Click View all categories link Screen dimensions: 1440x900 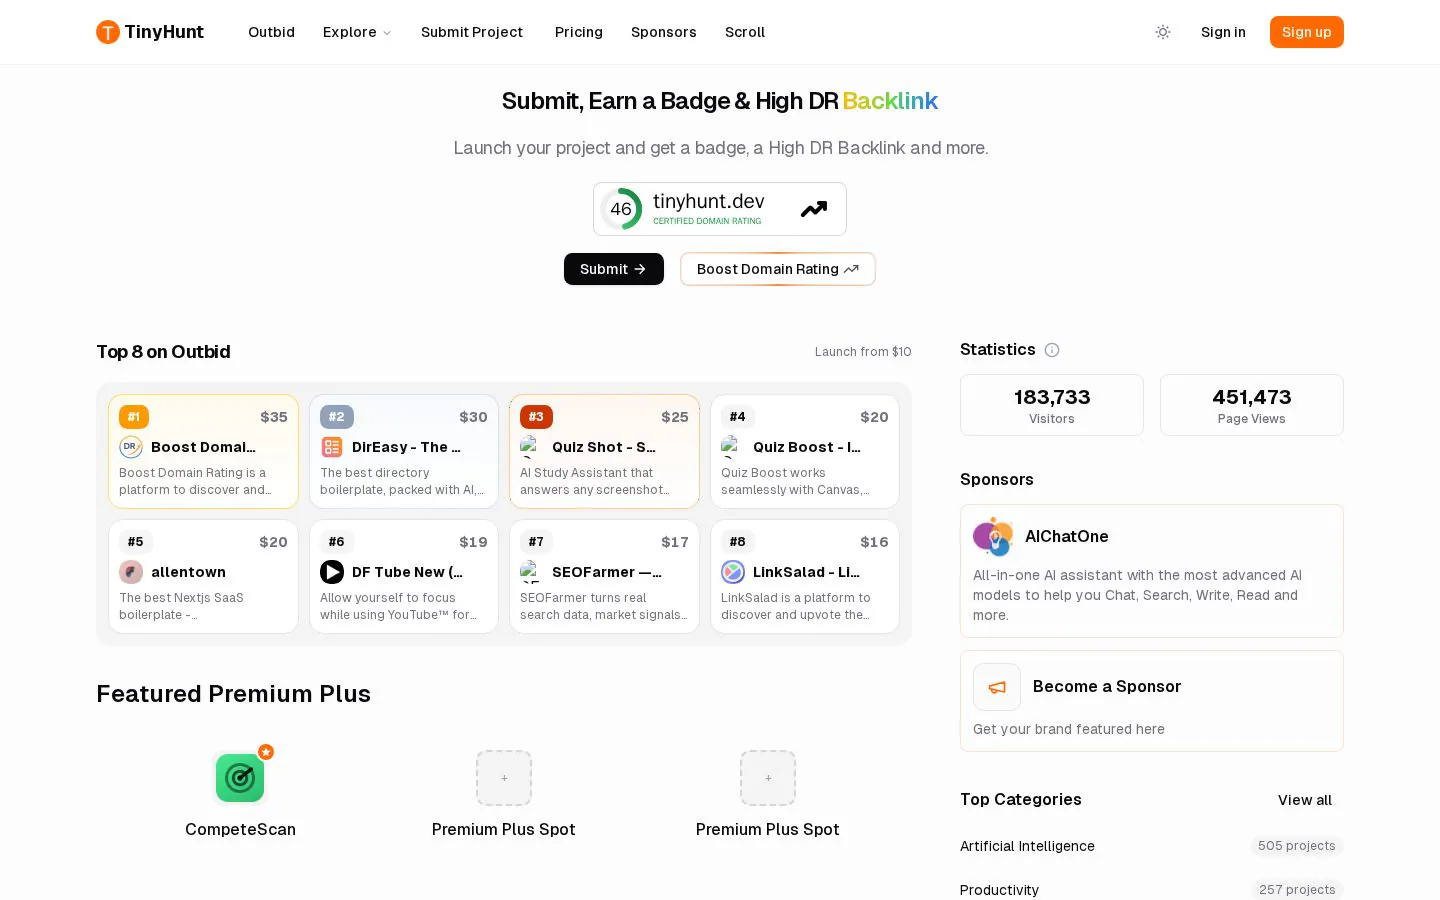(1305, 800)
